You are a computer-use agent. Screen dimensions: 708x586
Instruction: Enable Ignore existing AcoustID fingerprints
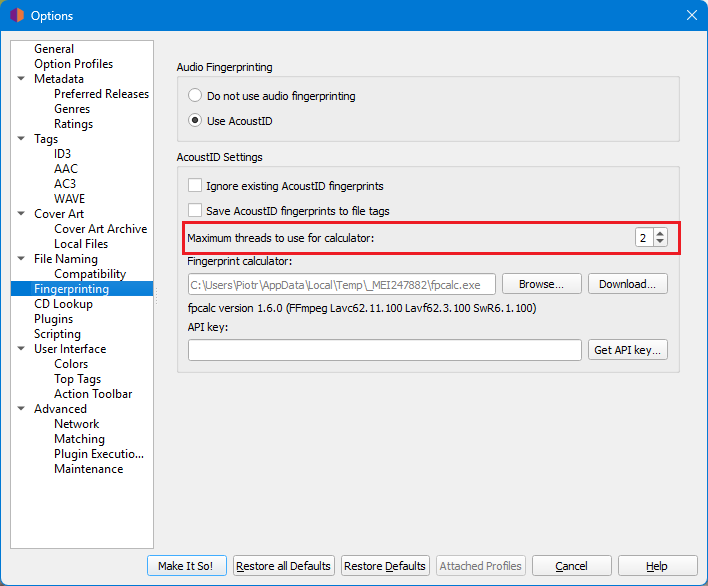point(195,186)
